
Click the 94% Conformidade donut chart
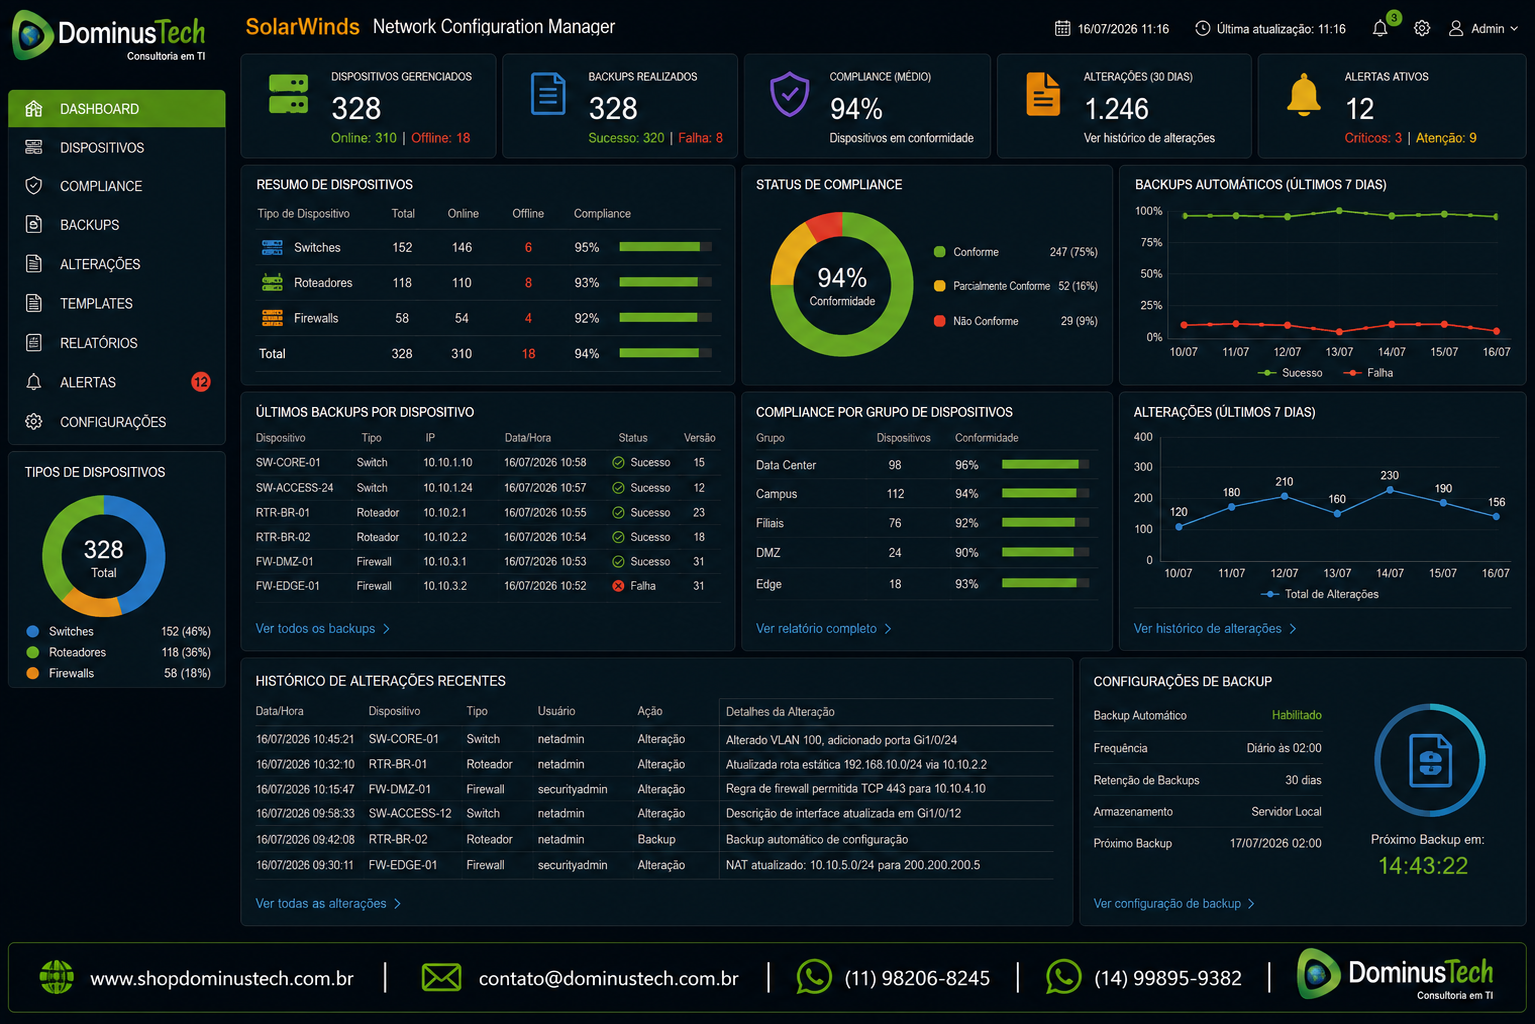(x=842, y=284)
